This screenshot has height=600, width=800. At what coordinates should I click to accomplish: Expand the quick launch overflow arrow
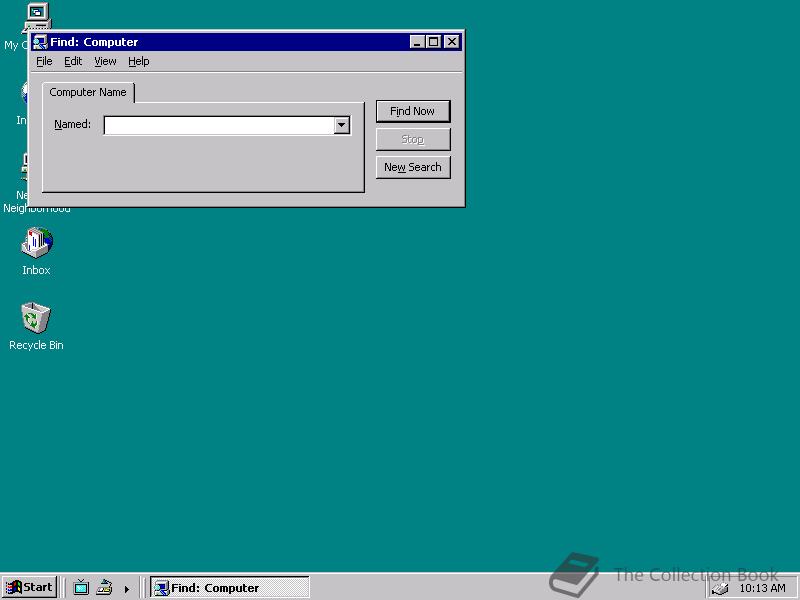coord(127,589)
